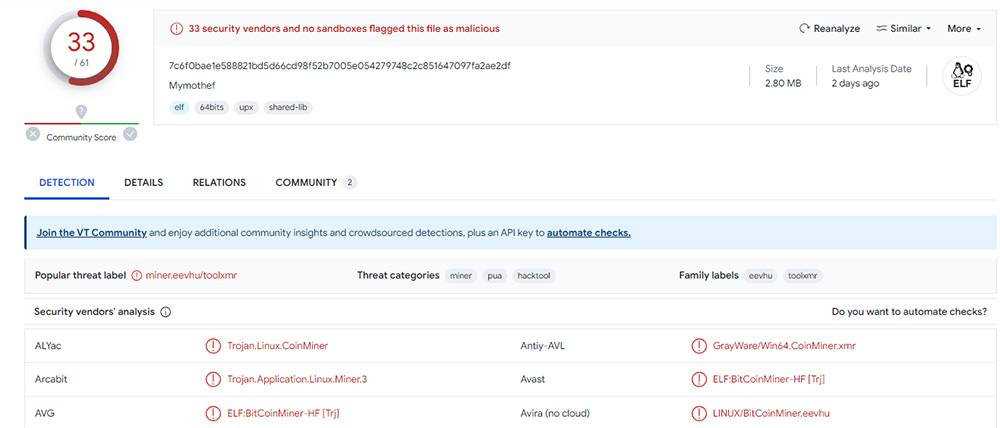Switch to the DETECTION tab
The image size is (1000, 428).
pyautogui.click(x=67, y=182)
